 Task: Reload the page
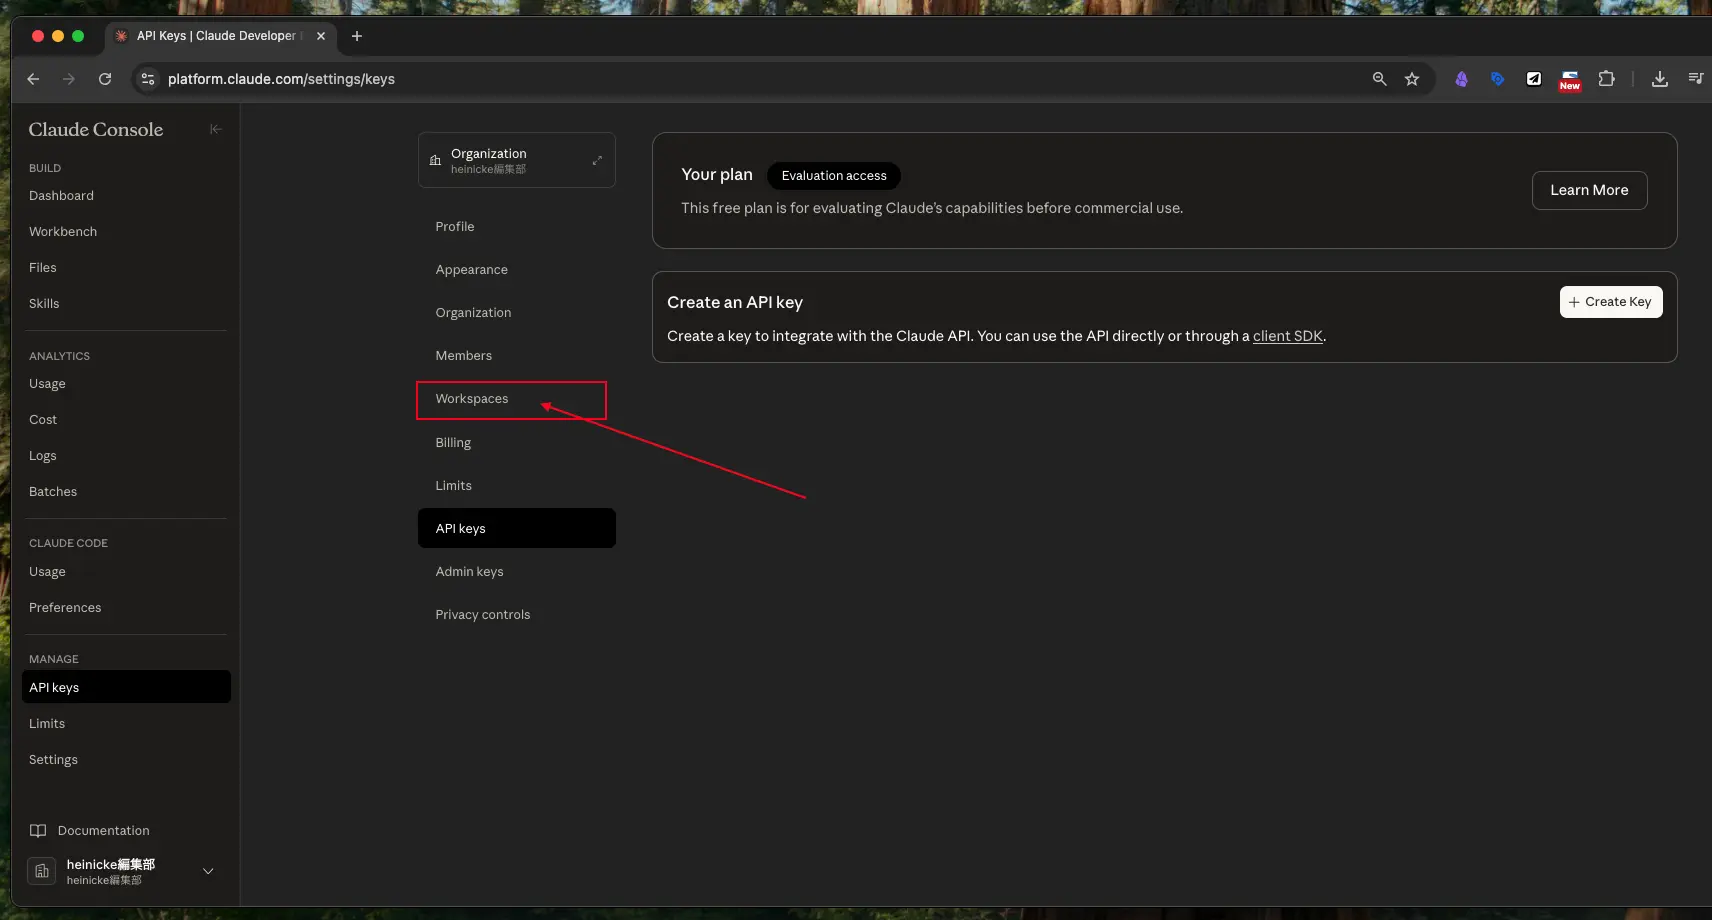105,79
